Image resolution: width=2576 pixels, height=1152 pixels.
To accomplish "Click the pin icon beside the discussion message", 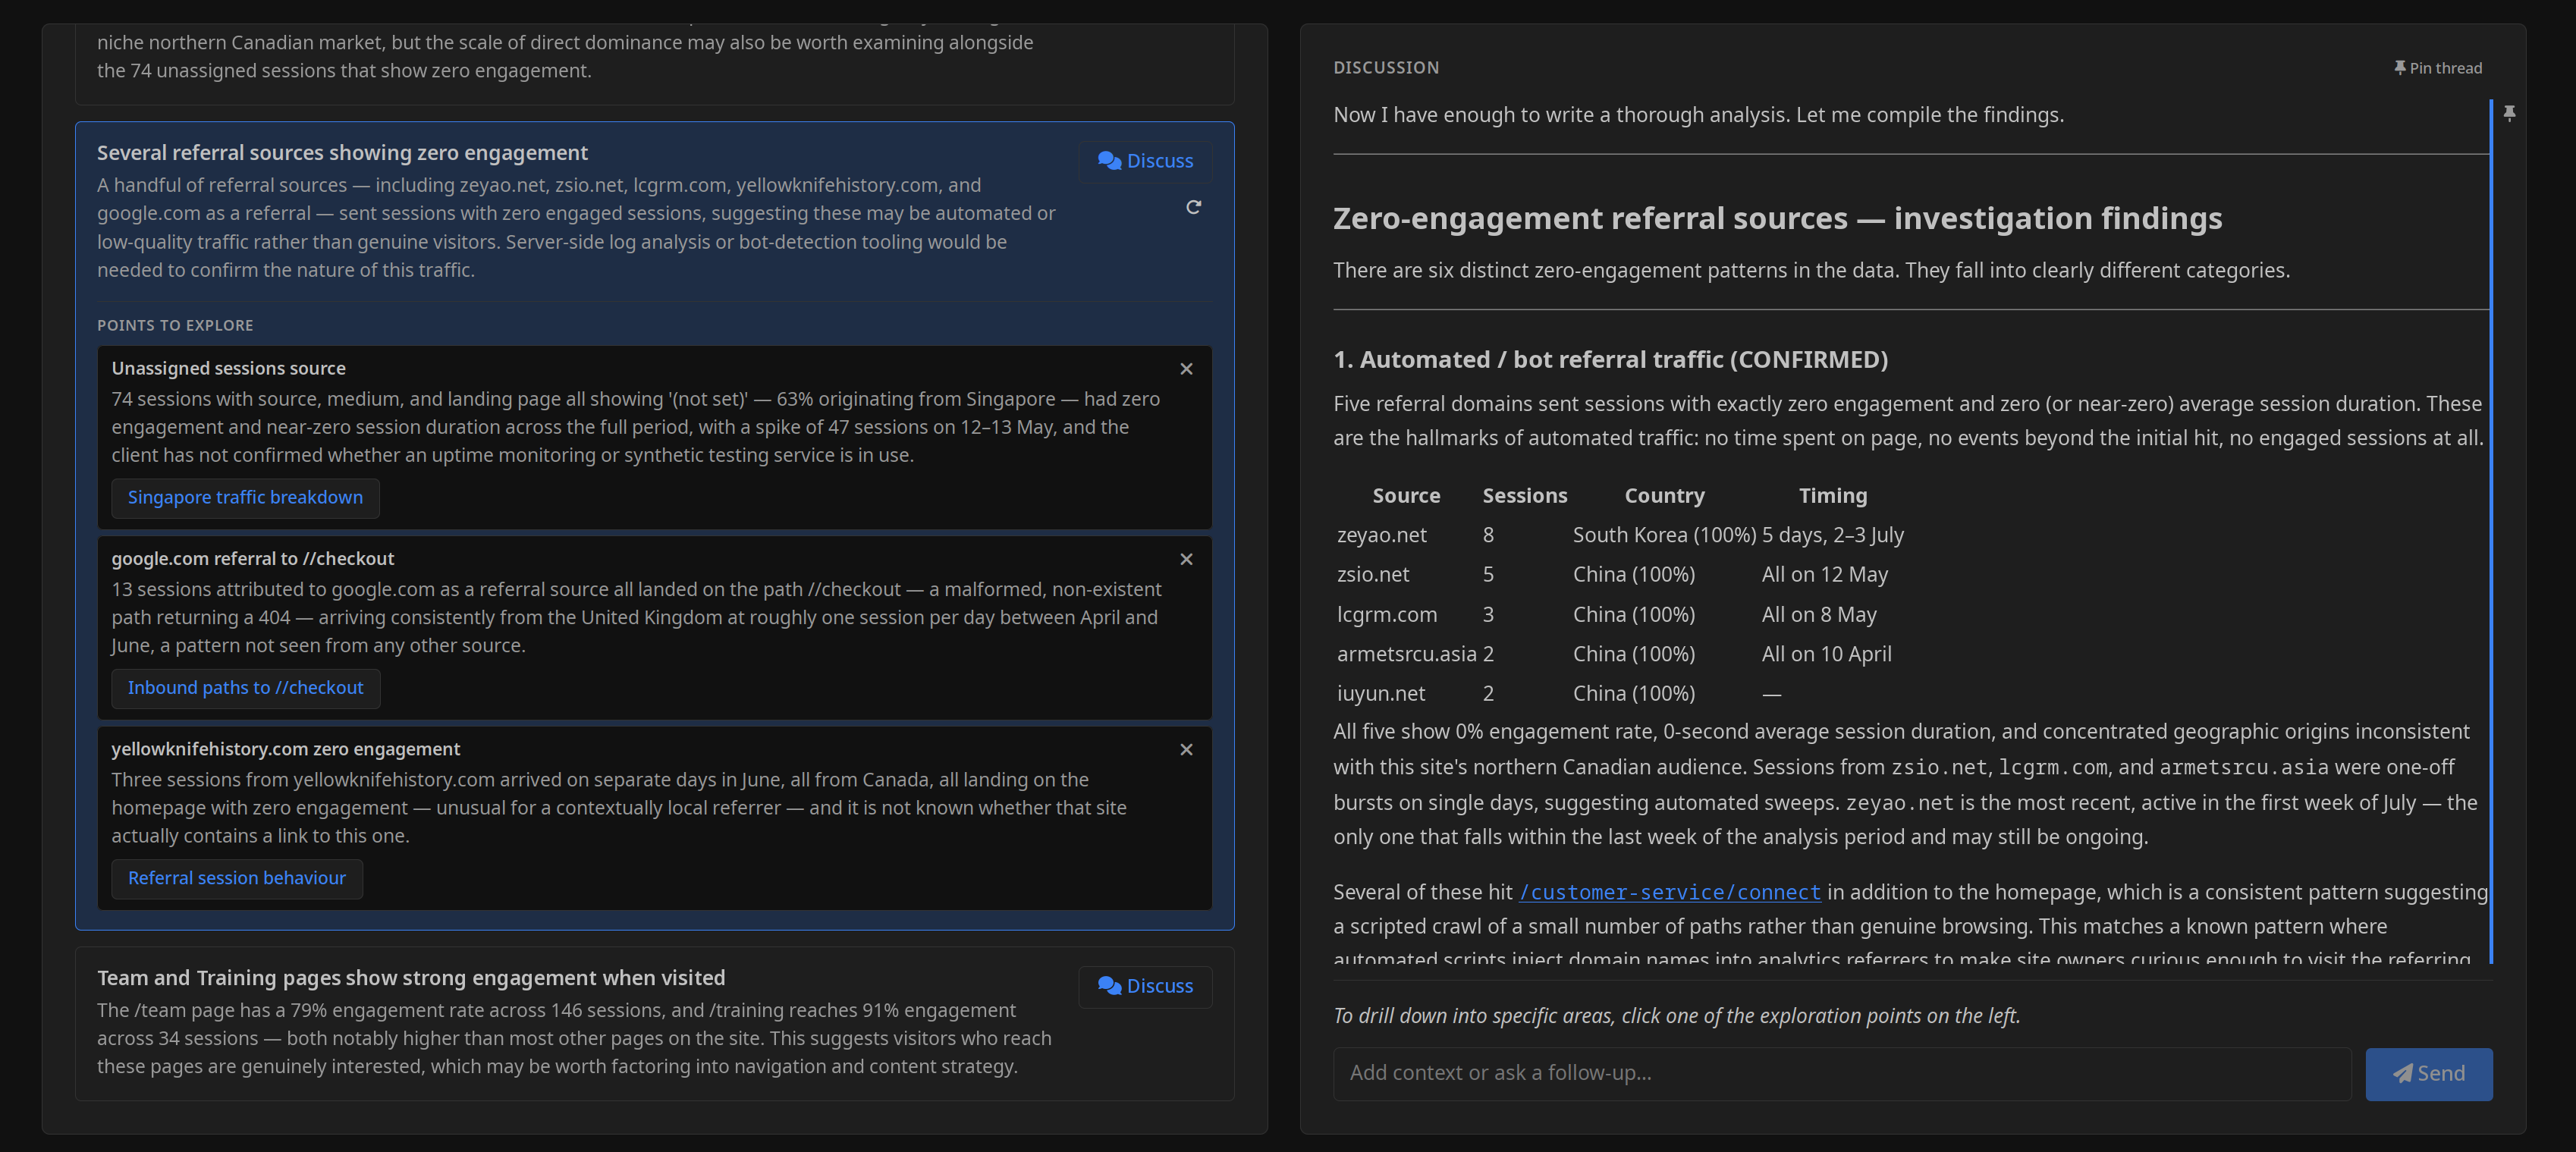I will tap(2509, 113).
